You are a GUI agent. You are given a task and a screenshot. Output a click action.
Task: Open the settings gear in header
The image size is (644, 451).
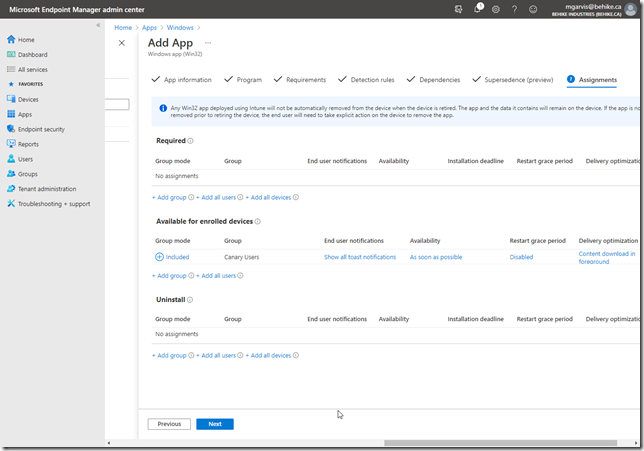496,9
